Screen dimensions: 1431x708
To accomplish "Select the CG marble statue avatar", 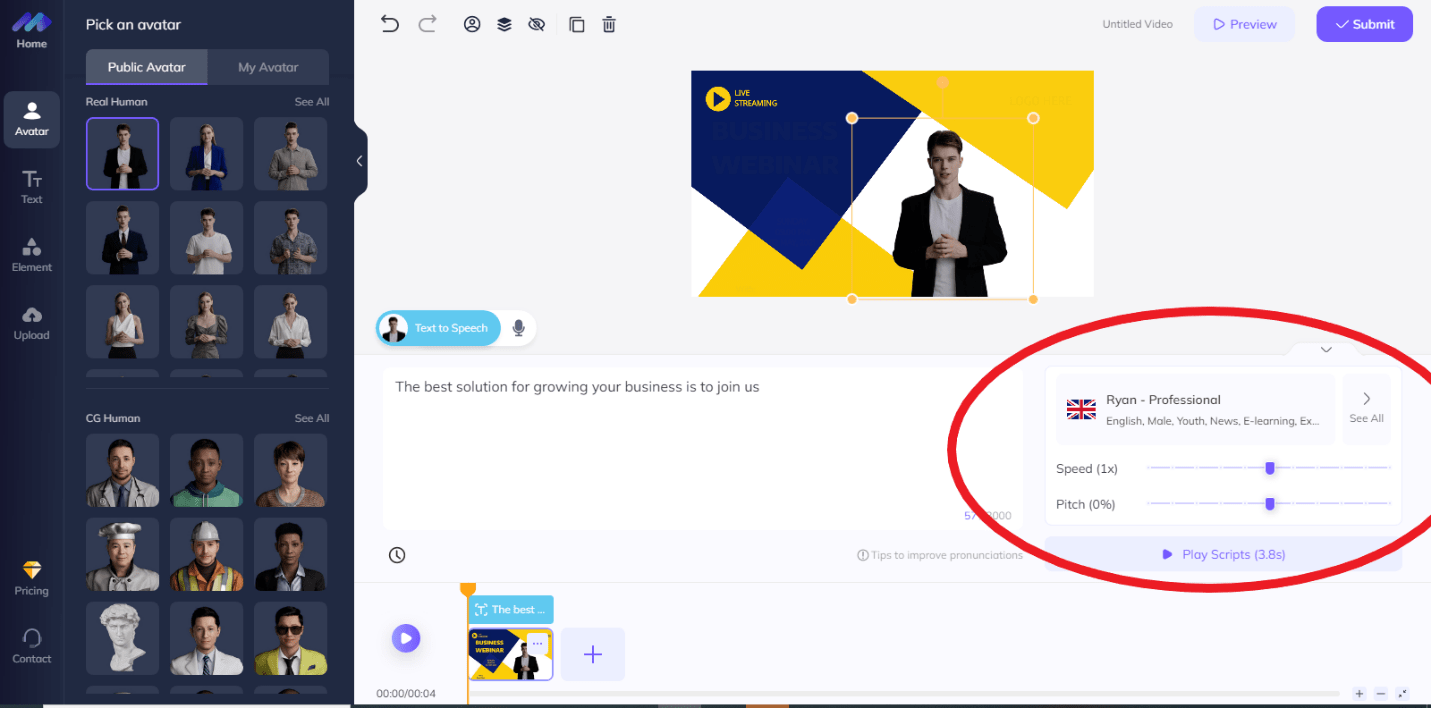I will [122, 638].
